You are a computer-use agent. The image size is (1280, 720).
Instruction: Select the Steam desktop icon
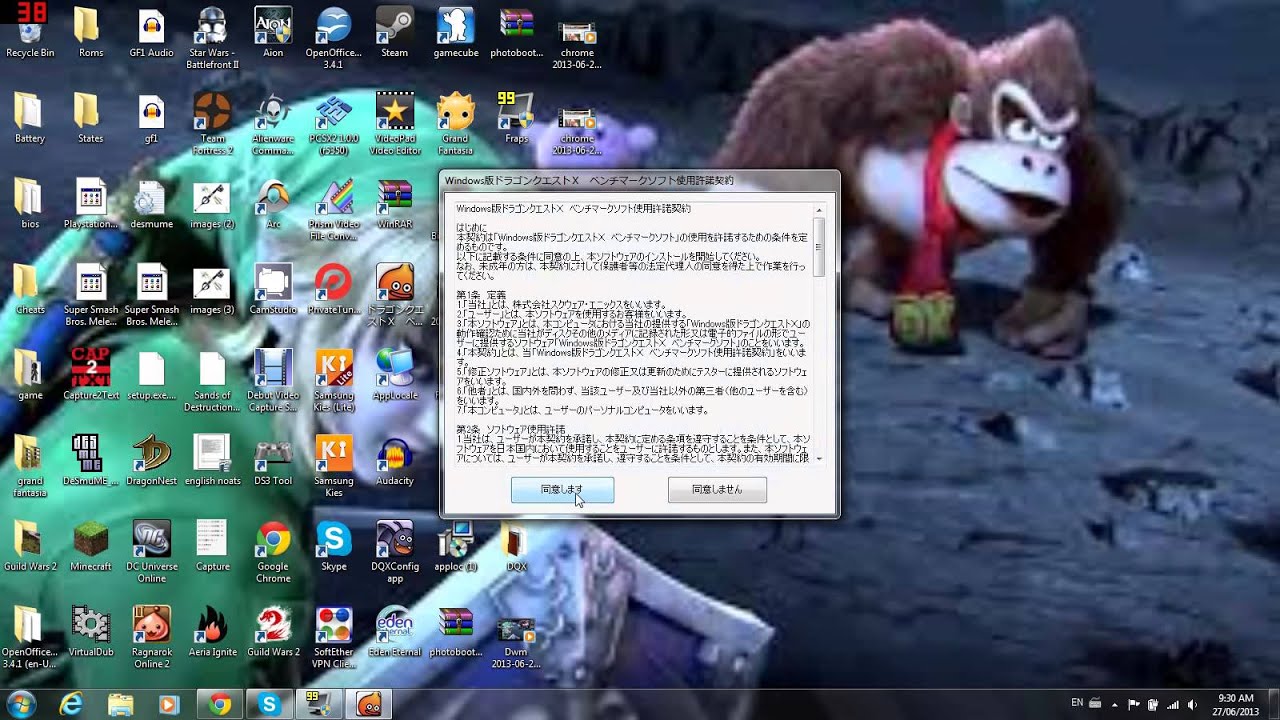(x=394, y=33)
